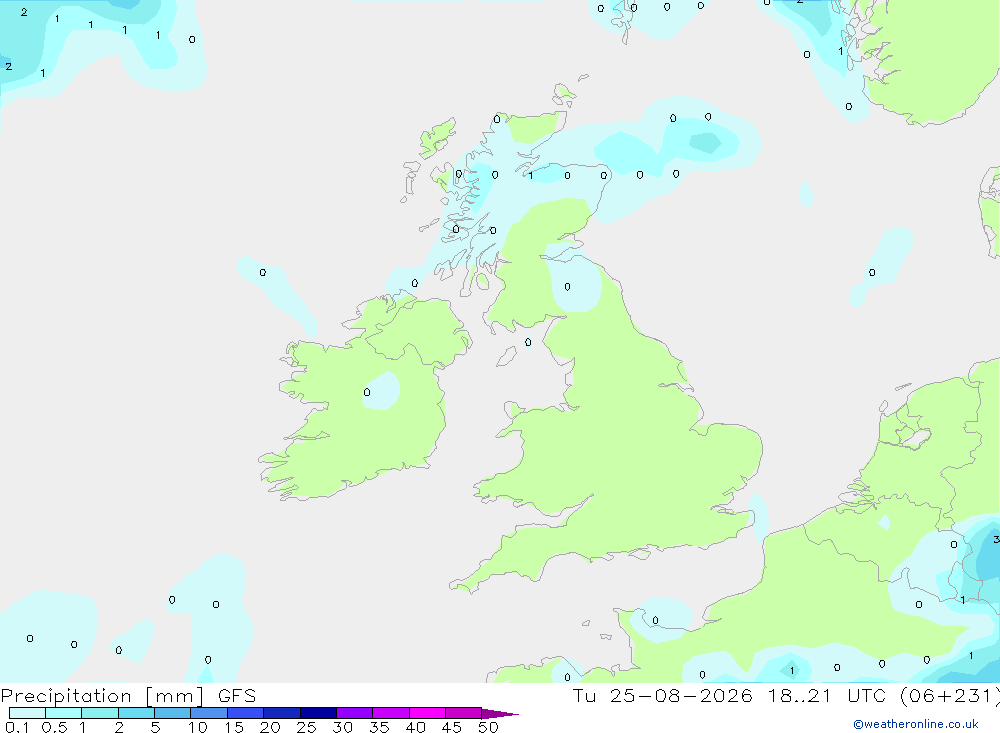Click the legend label '10'

(x=198, y=727)
